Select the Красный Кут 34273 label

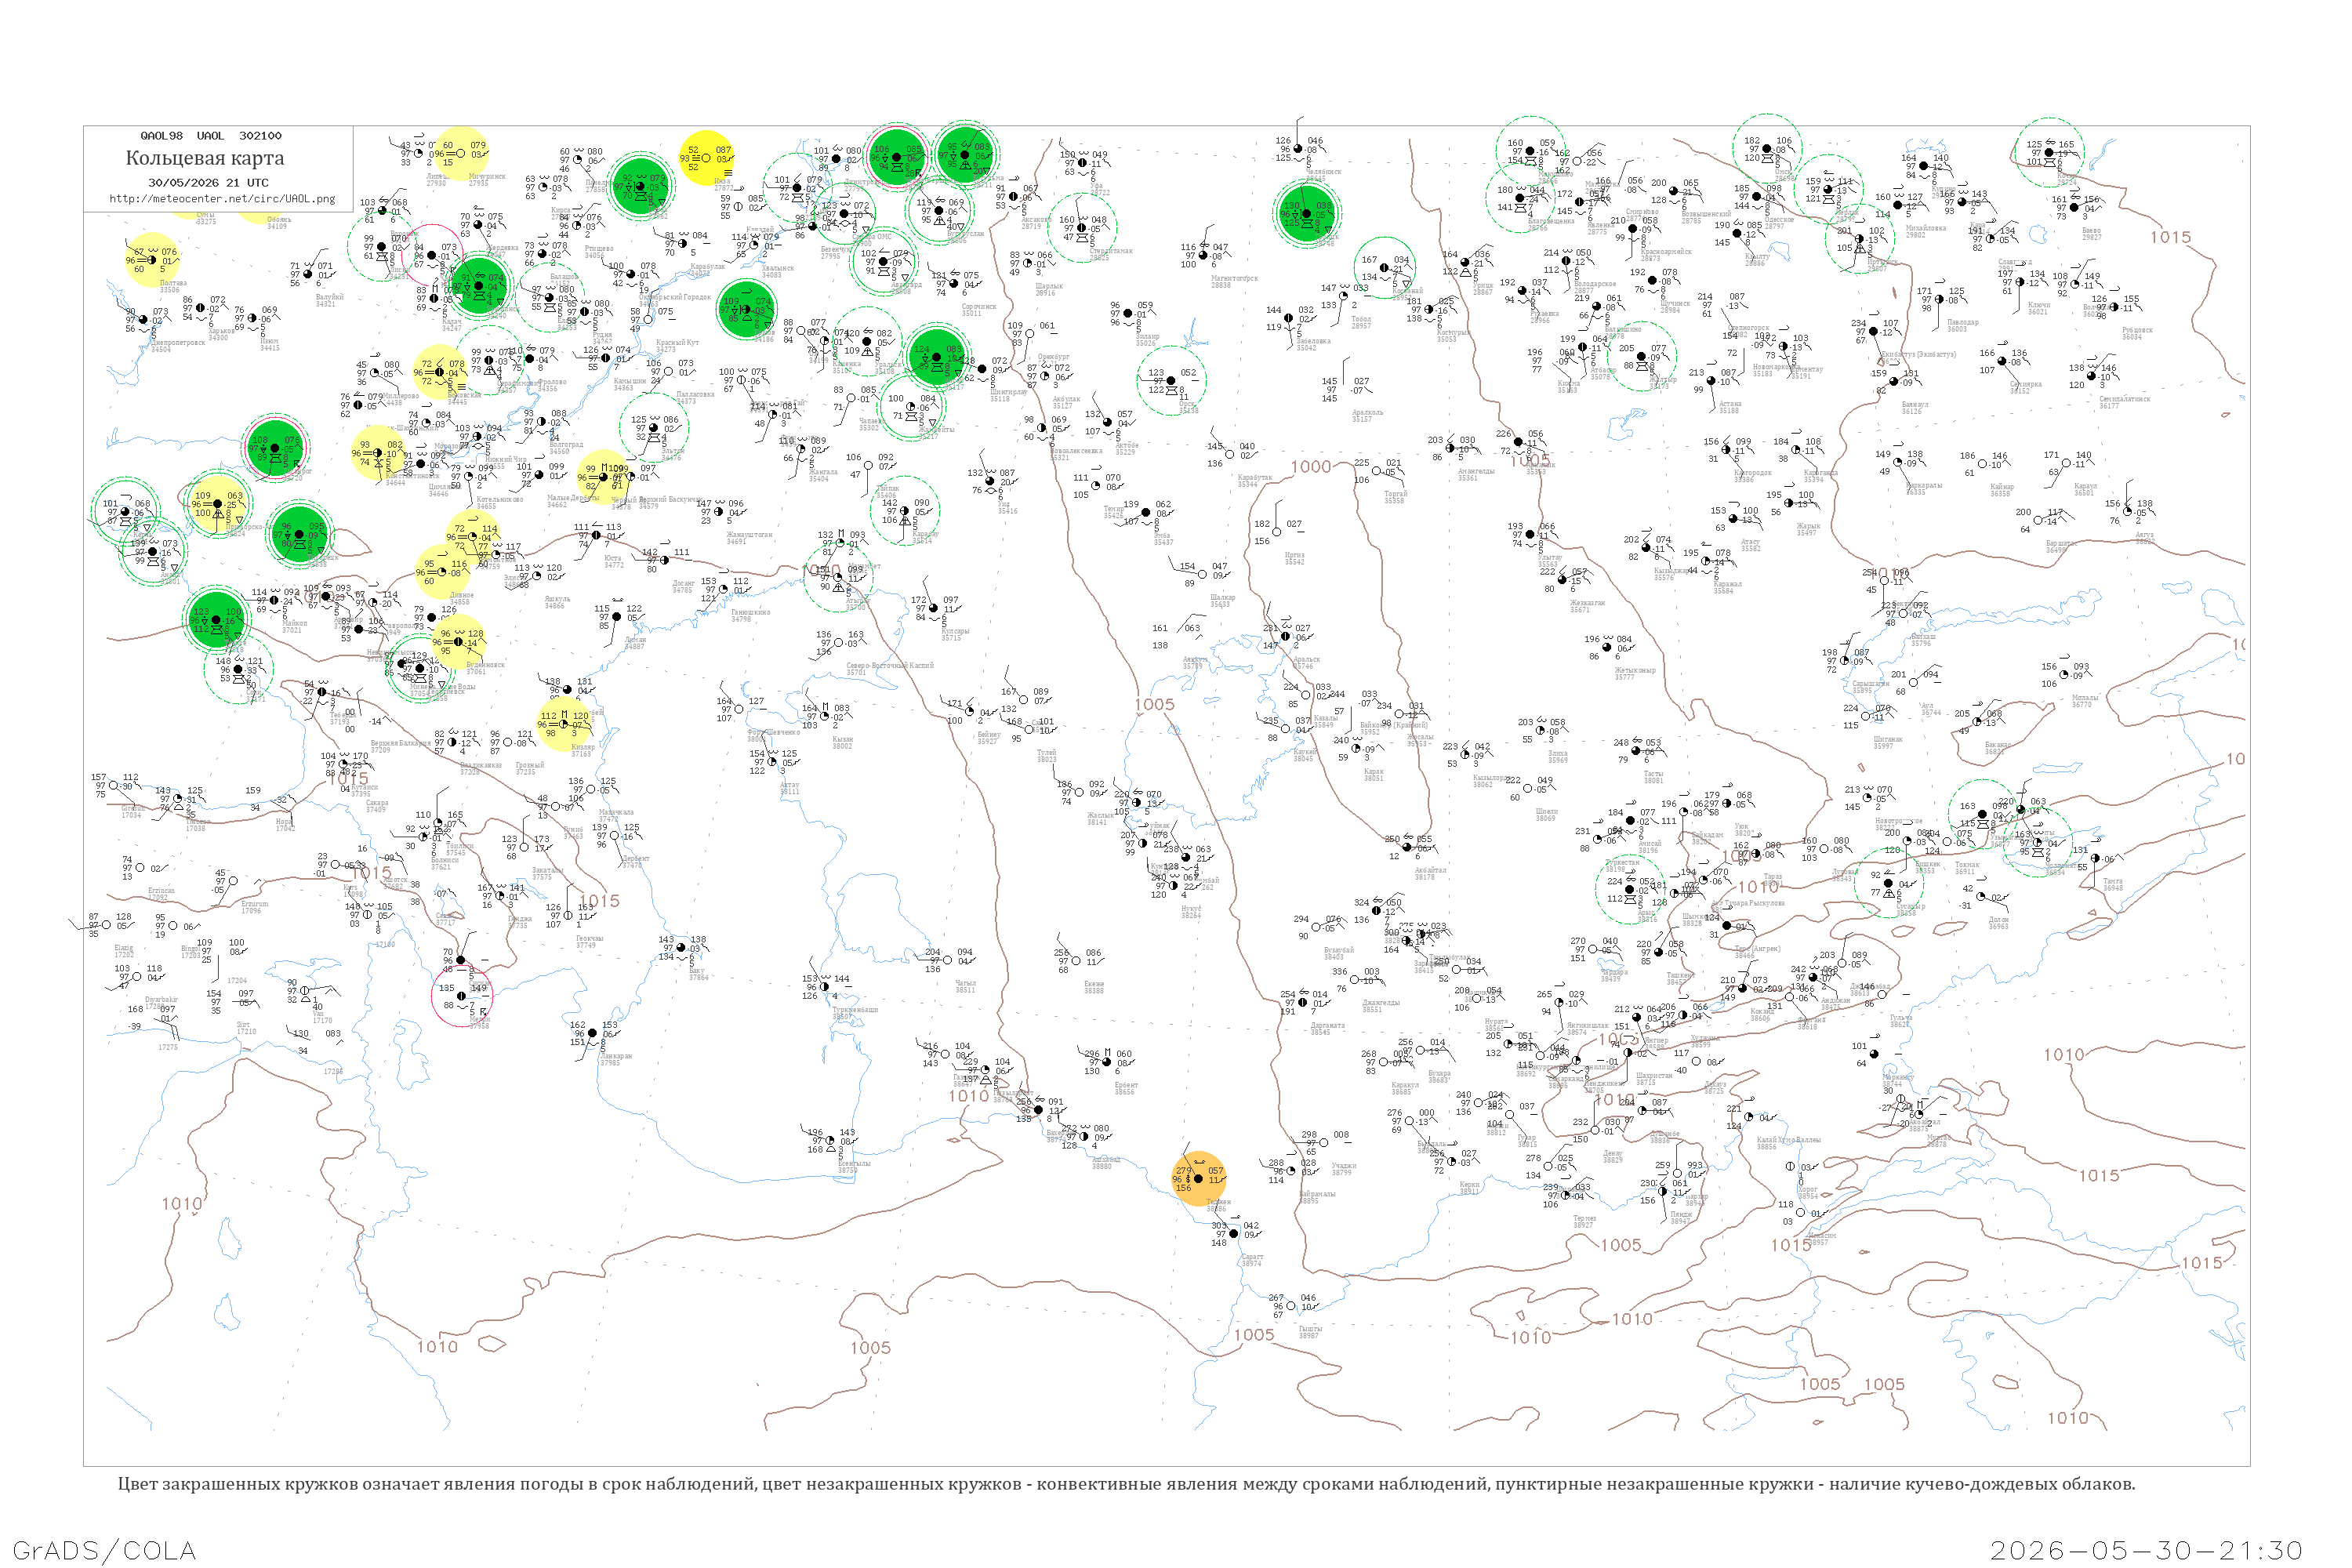(x=677, y=346)
